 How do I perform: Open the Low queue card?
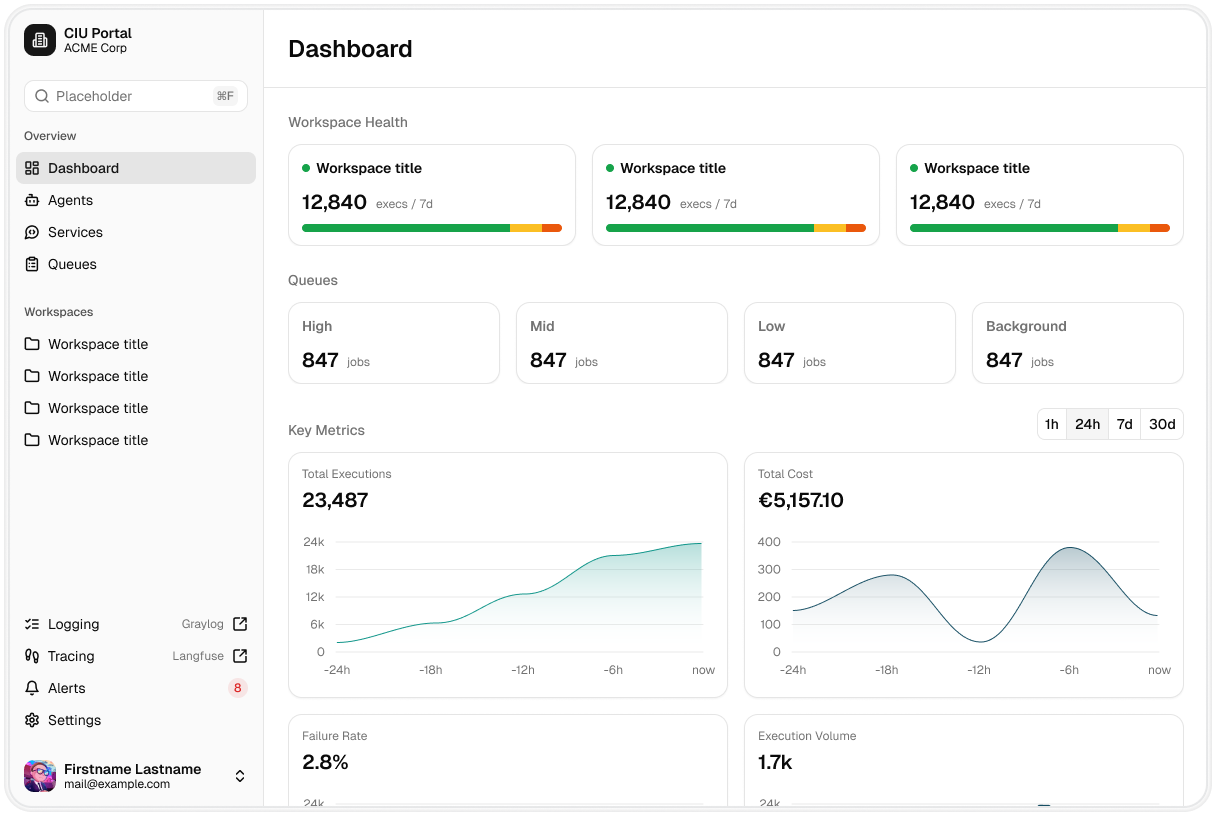coord(850,343)
